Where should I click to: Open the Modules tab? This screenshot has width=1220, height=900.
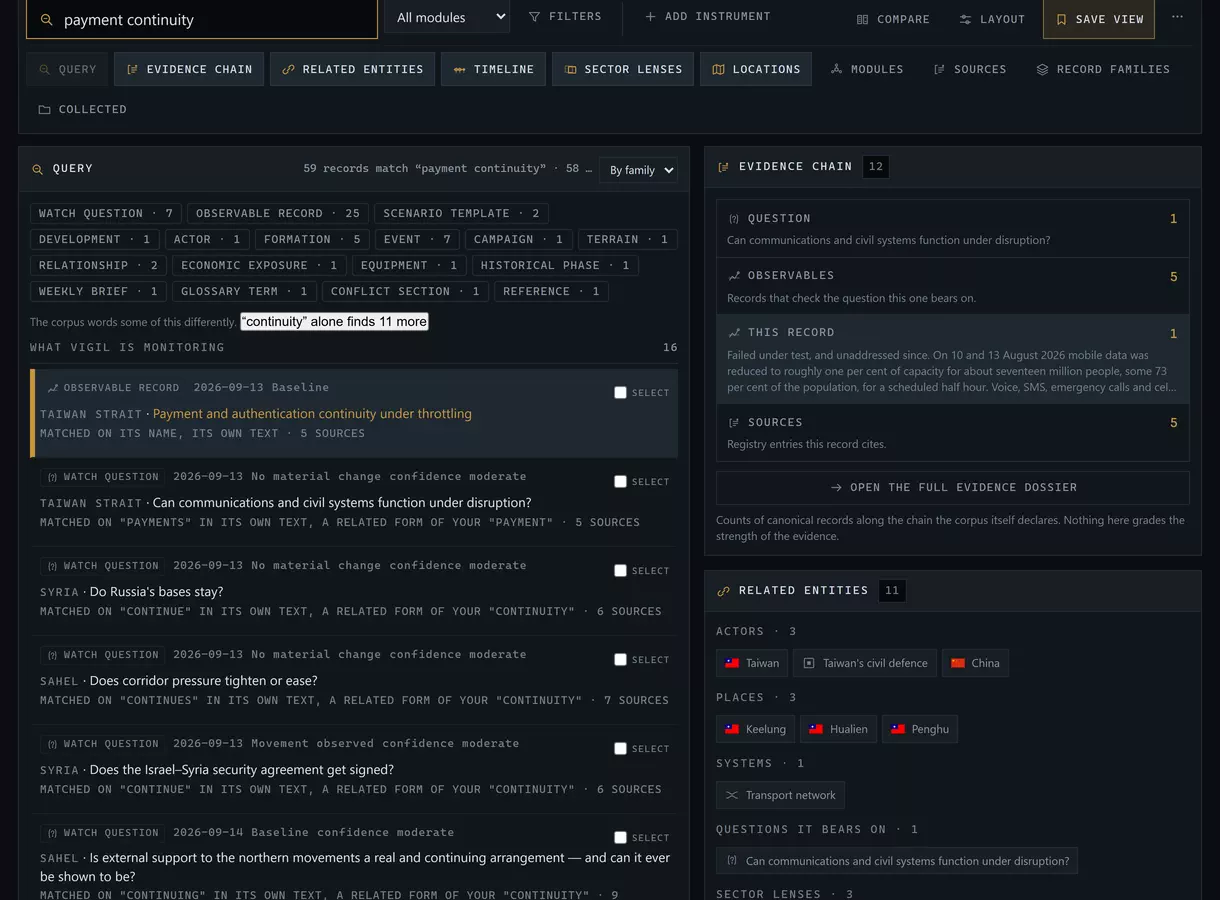click(x=866, y=69)
